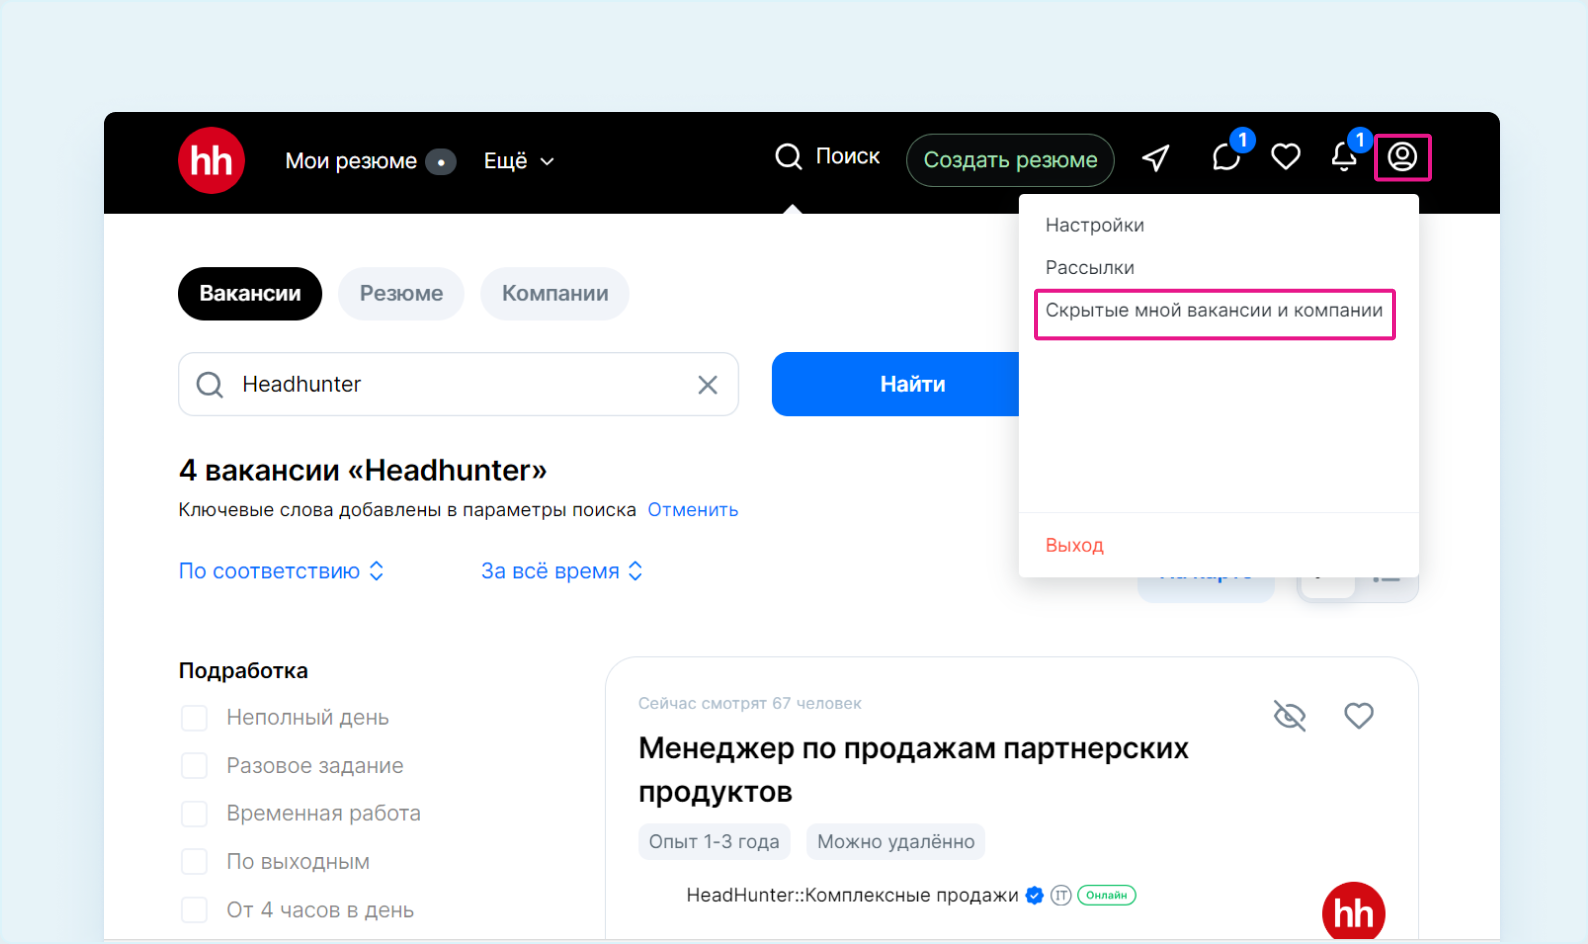Switch to the Компании tab
1588x944 pixels.
(x=555, y=294)
